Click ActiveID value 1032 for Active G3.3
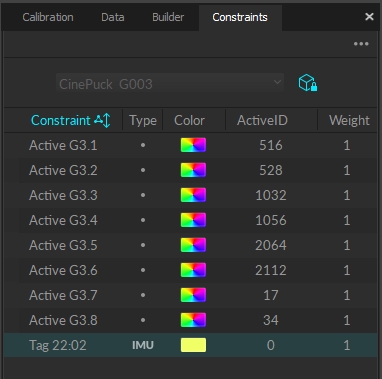 click(x=271, y=195)
